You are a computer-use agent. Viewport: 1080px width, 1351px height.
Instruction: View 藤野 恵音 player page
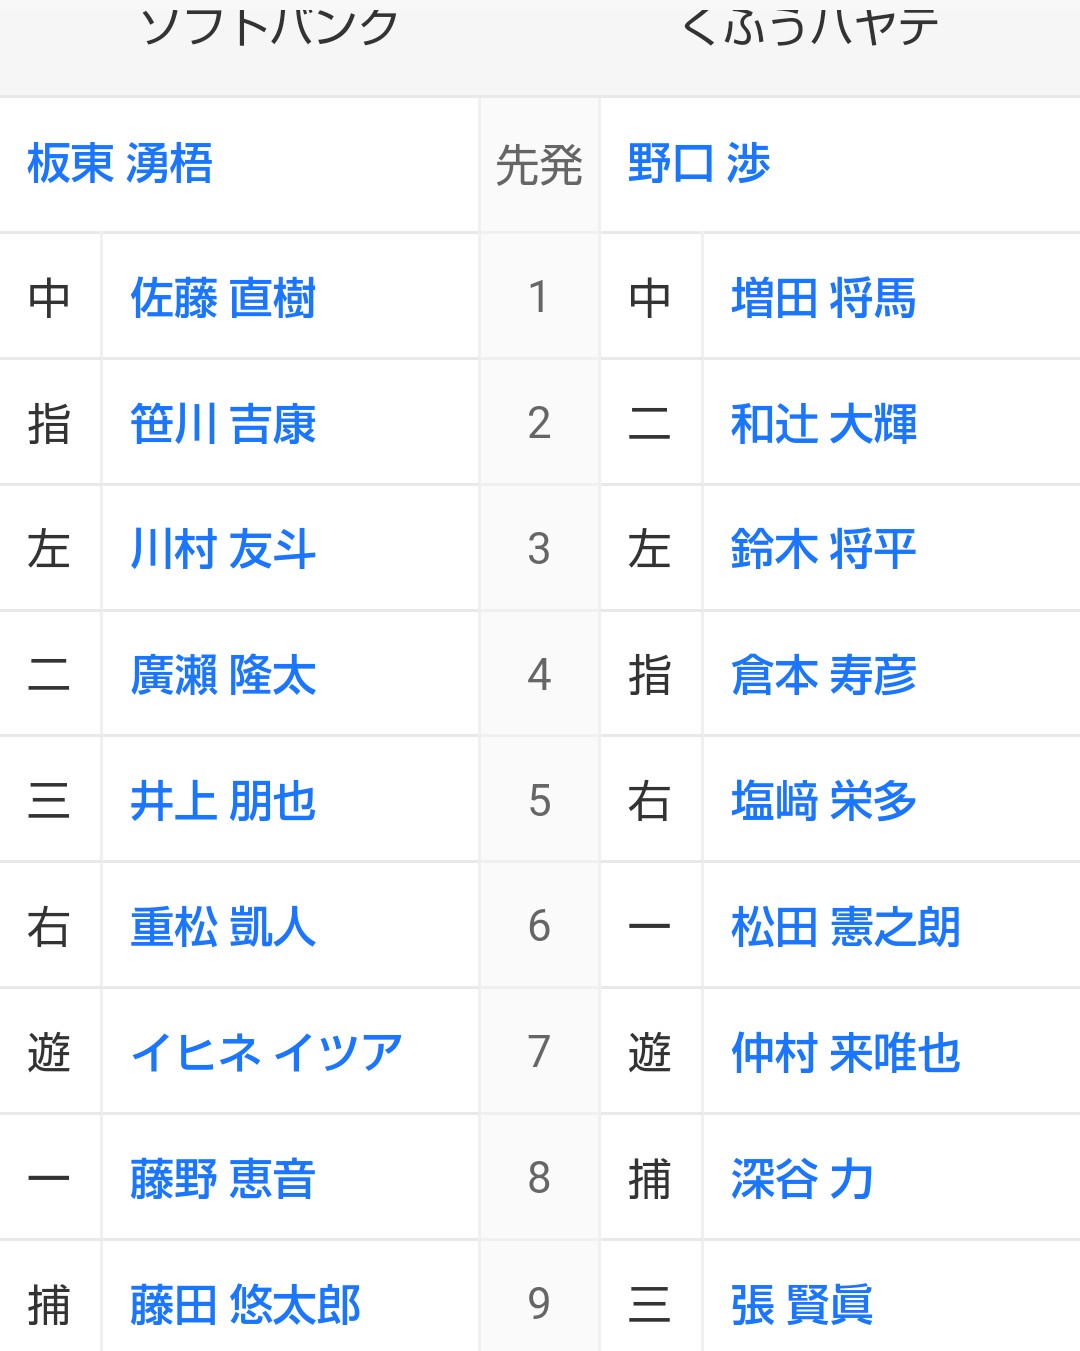(223, 1178)
